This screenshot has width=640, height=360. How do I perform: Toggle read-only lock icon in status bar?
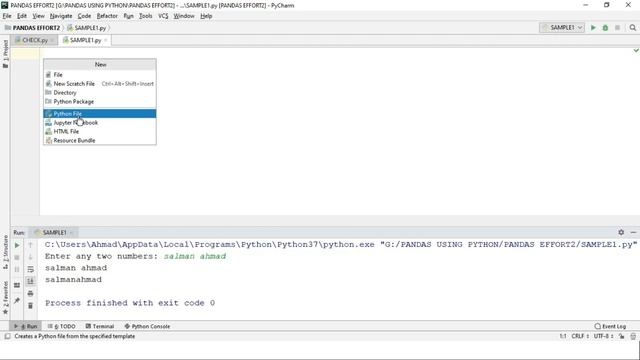pos(621,336)
